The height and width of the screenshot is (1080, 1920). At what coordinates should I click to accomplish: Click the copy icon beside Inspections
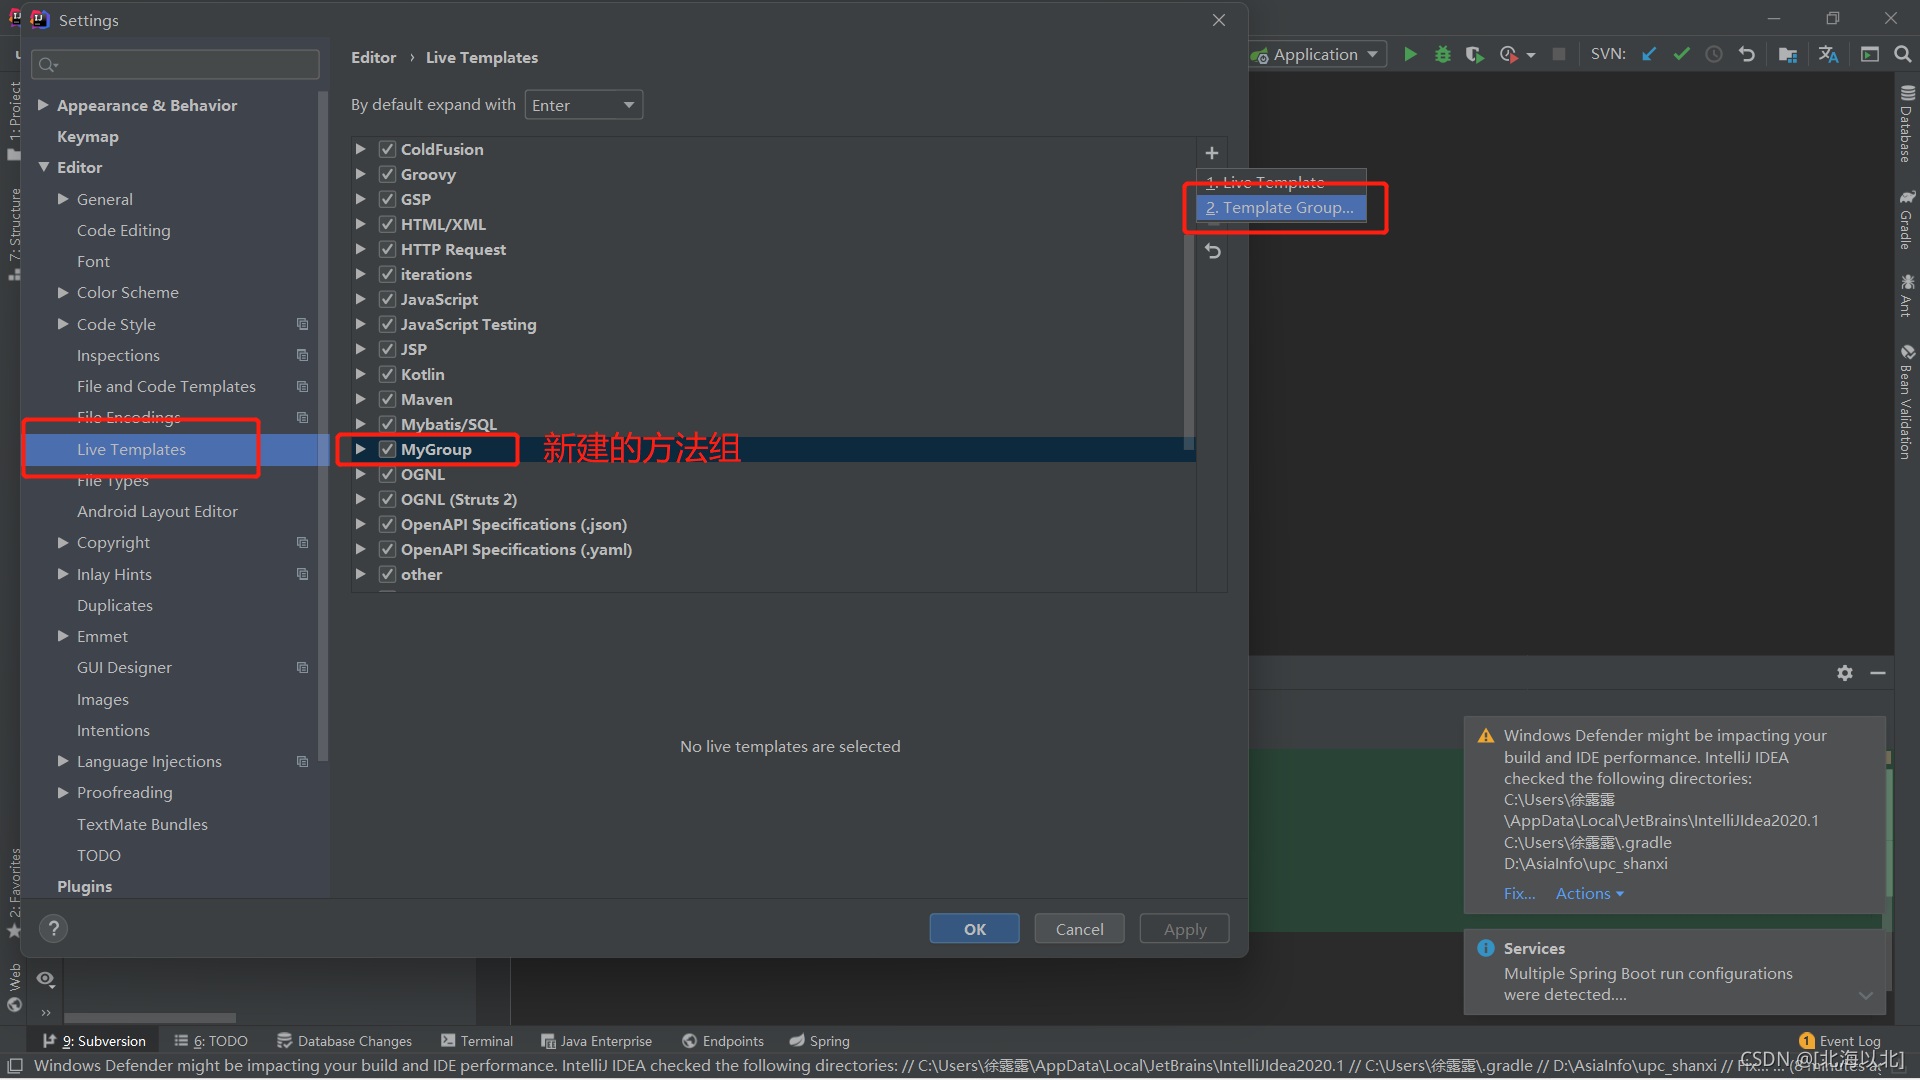click(302, 355)
